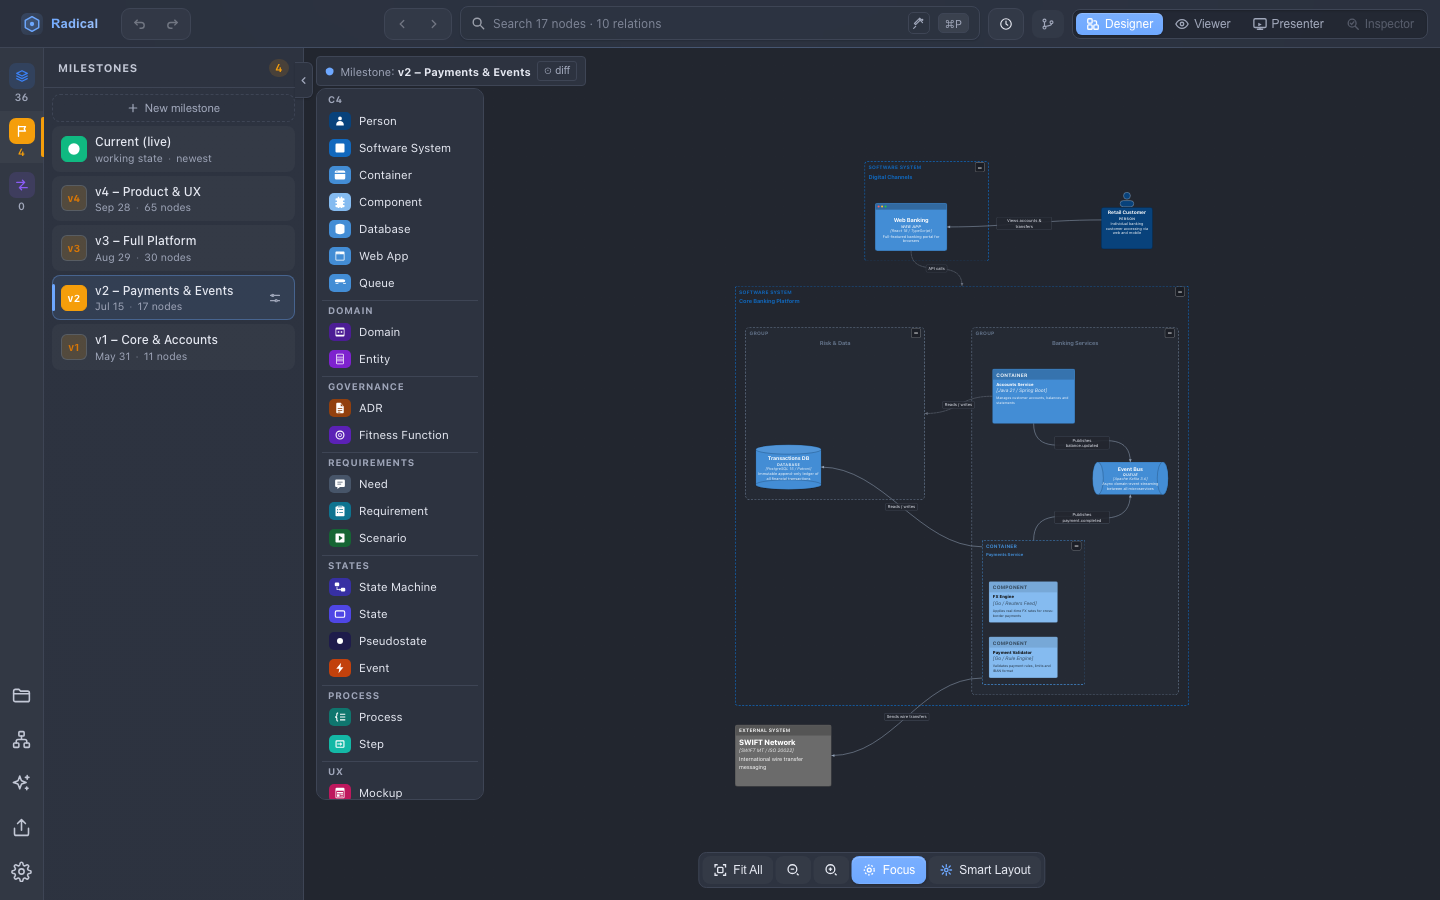Open the history clock icon

[x=1006, y=24]
